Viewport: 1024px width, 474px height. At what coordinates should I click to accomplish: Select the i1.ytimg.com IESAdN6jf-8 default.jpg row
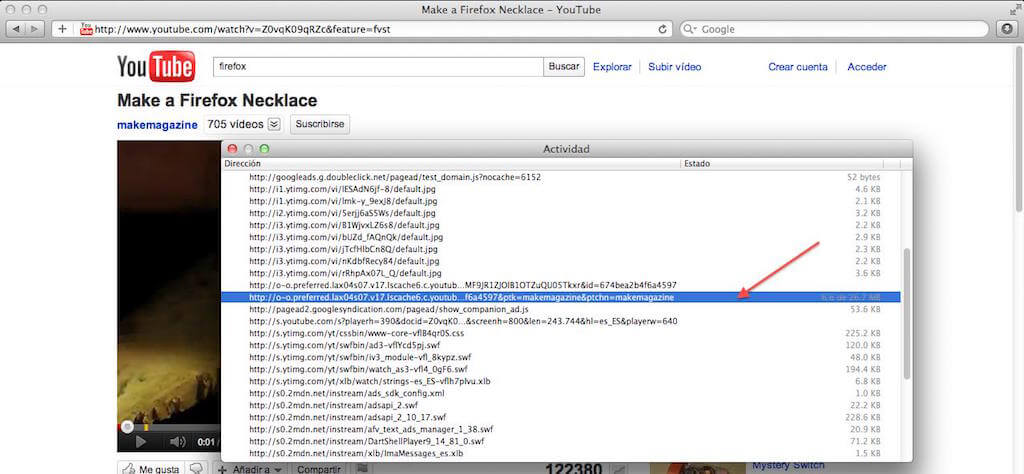[x=562, y=189]
